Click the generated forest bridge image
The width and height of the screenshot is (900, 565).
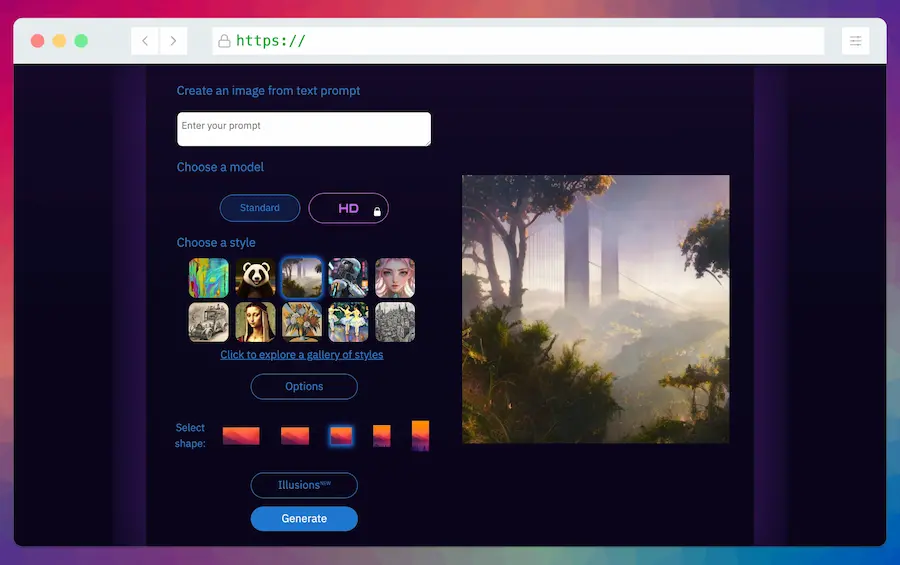coord(596,309)
